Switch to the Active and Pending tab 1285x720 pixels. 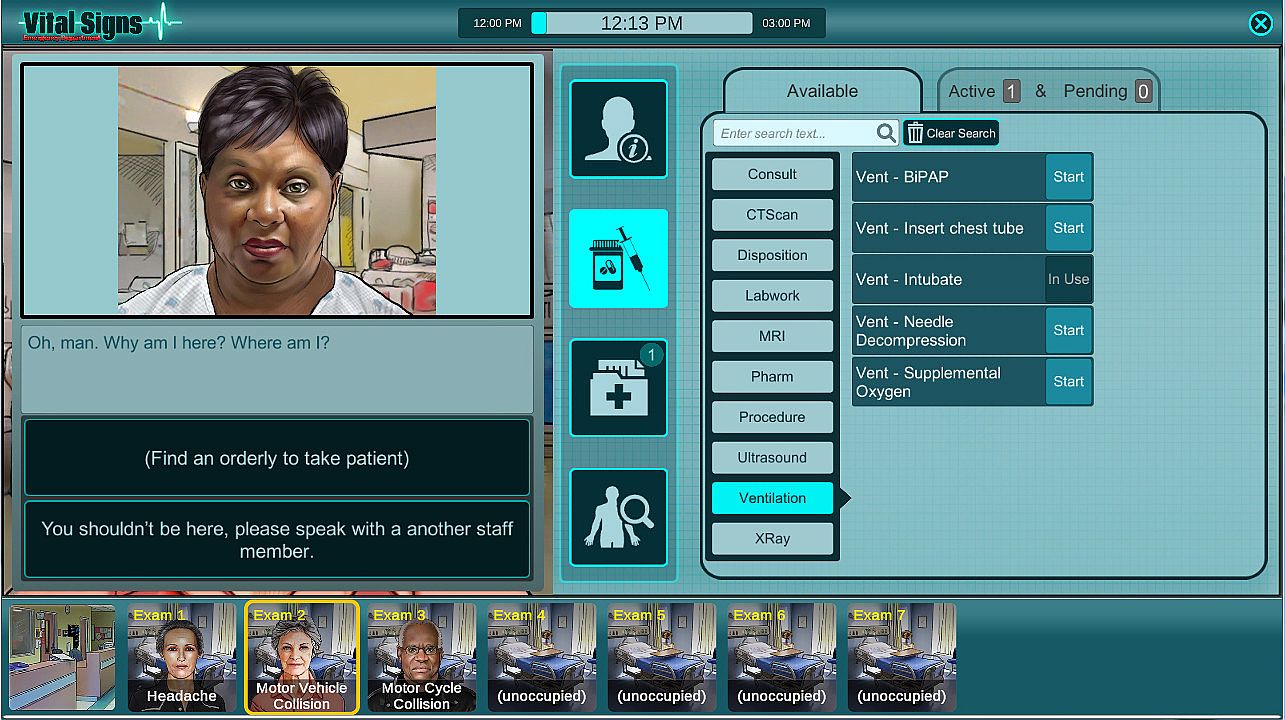[x=1049, y=91]
